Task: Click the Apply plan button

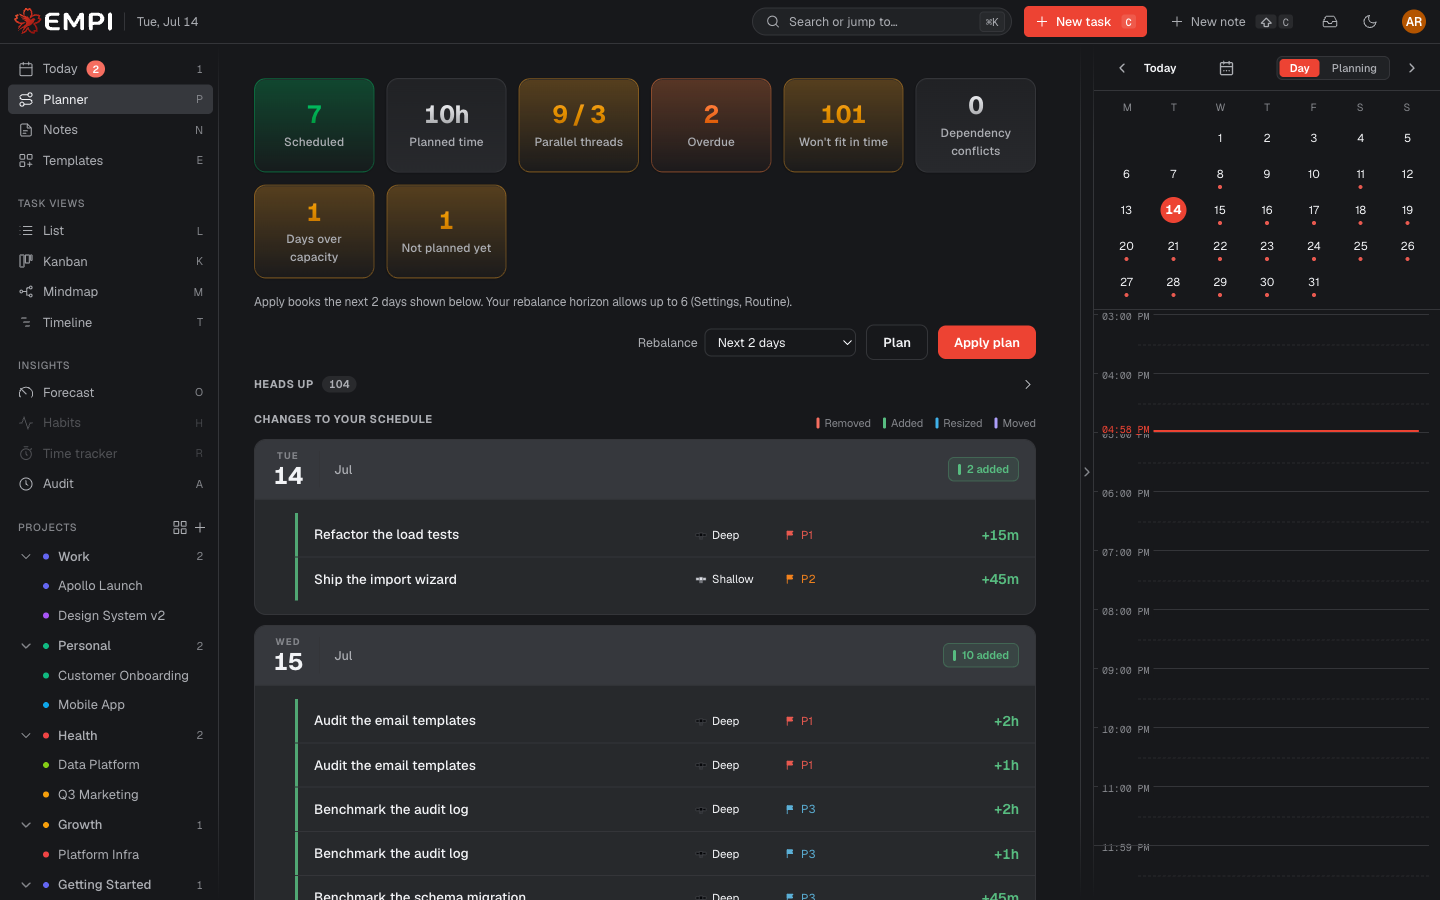Action: tap(986, 343)
